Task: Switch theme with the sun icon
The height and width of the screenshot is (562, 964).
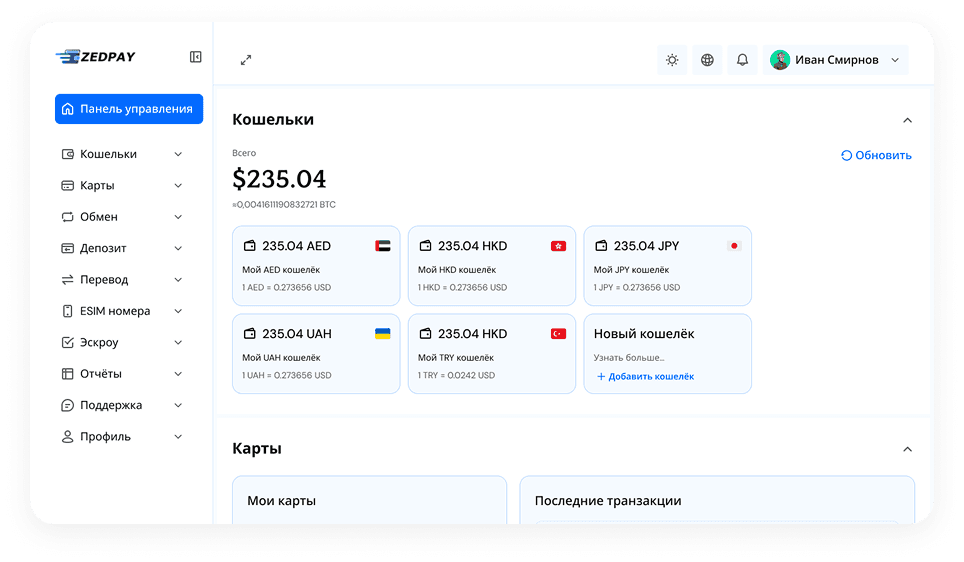Action: click(x=672, y=60)
